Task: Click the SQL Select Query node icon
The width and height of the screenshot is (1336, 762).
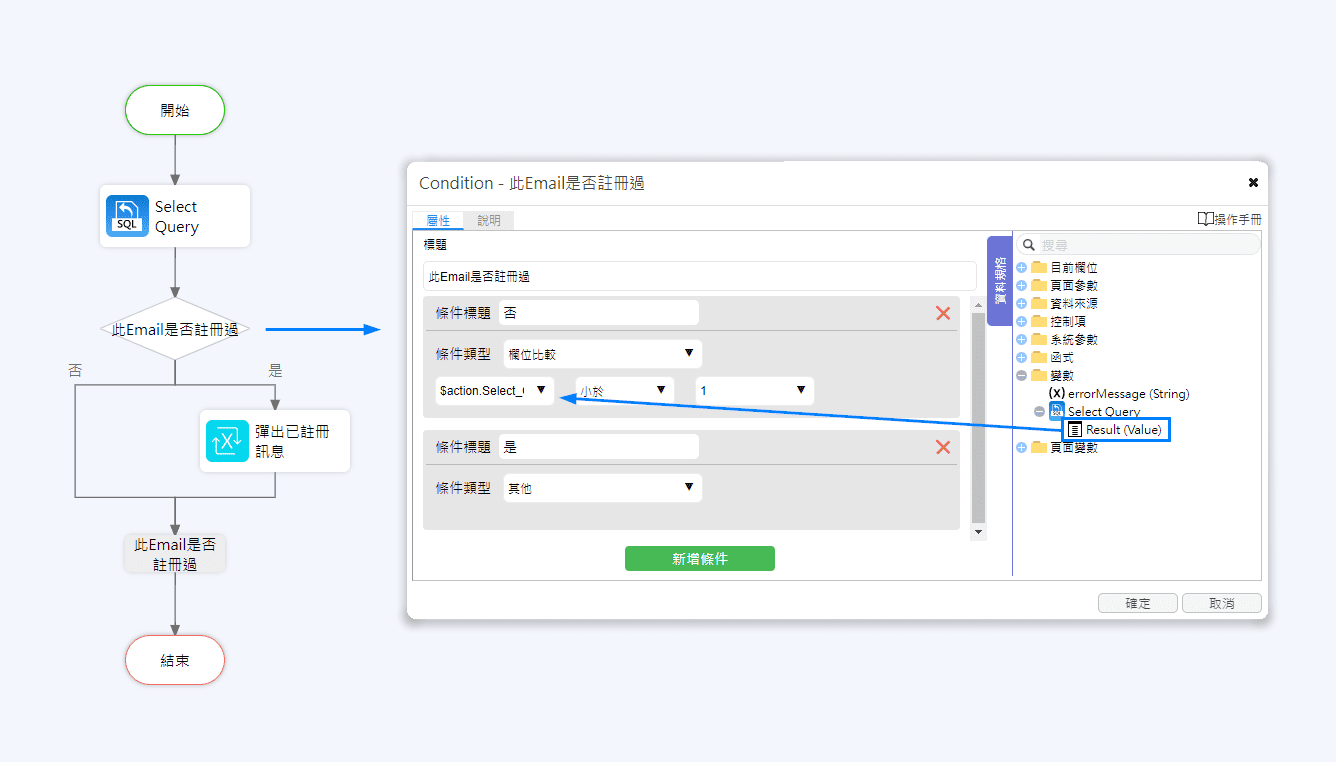Action: (127, 217)
